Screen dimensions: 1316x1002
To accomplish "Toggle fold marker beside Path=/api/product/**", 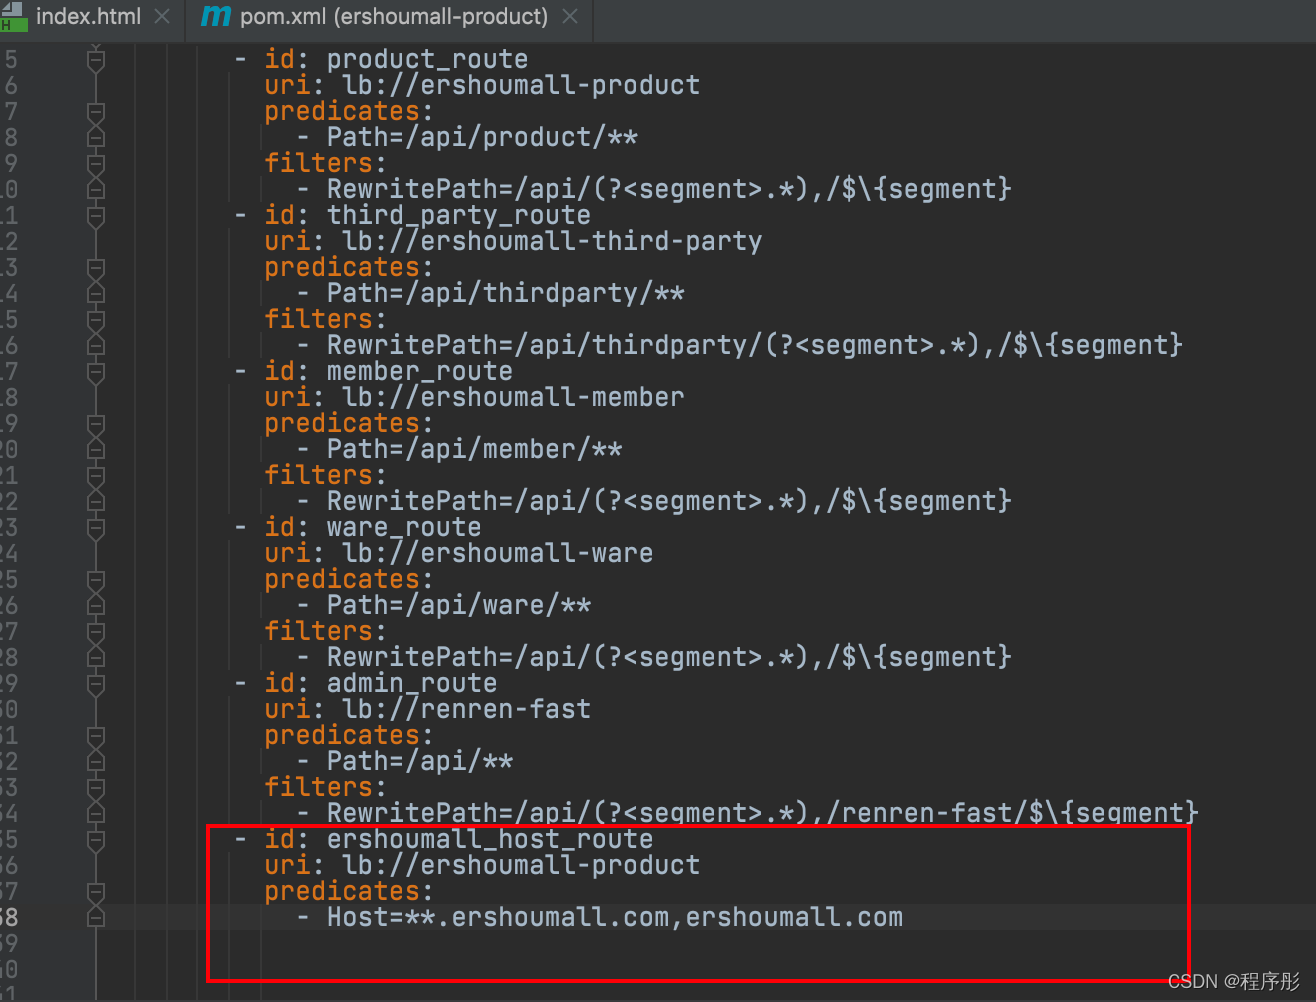I will 96,138.
